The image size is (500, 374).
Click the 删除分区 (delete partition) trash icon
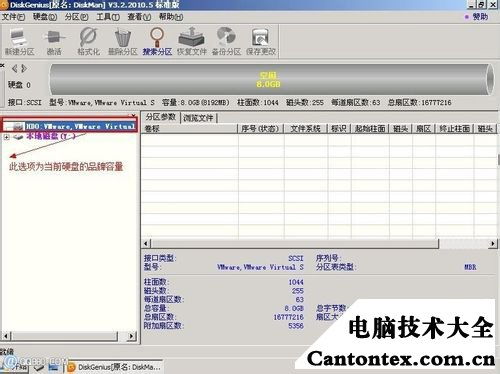point(123,42)
